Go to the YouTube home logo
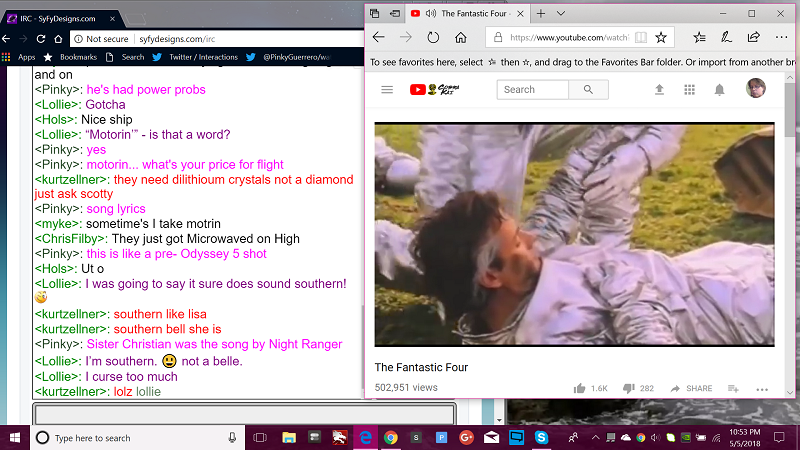 click(x=435, y=90)
